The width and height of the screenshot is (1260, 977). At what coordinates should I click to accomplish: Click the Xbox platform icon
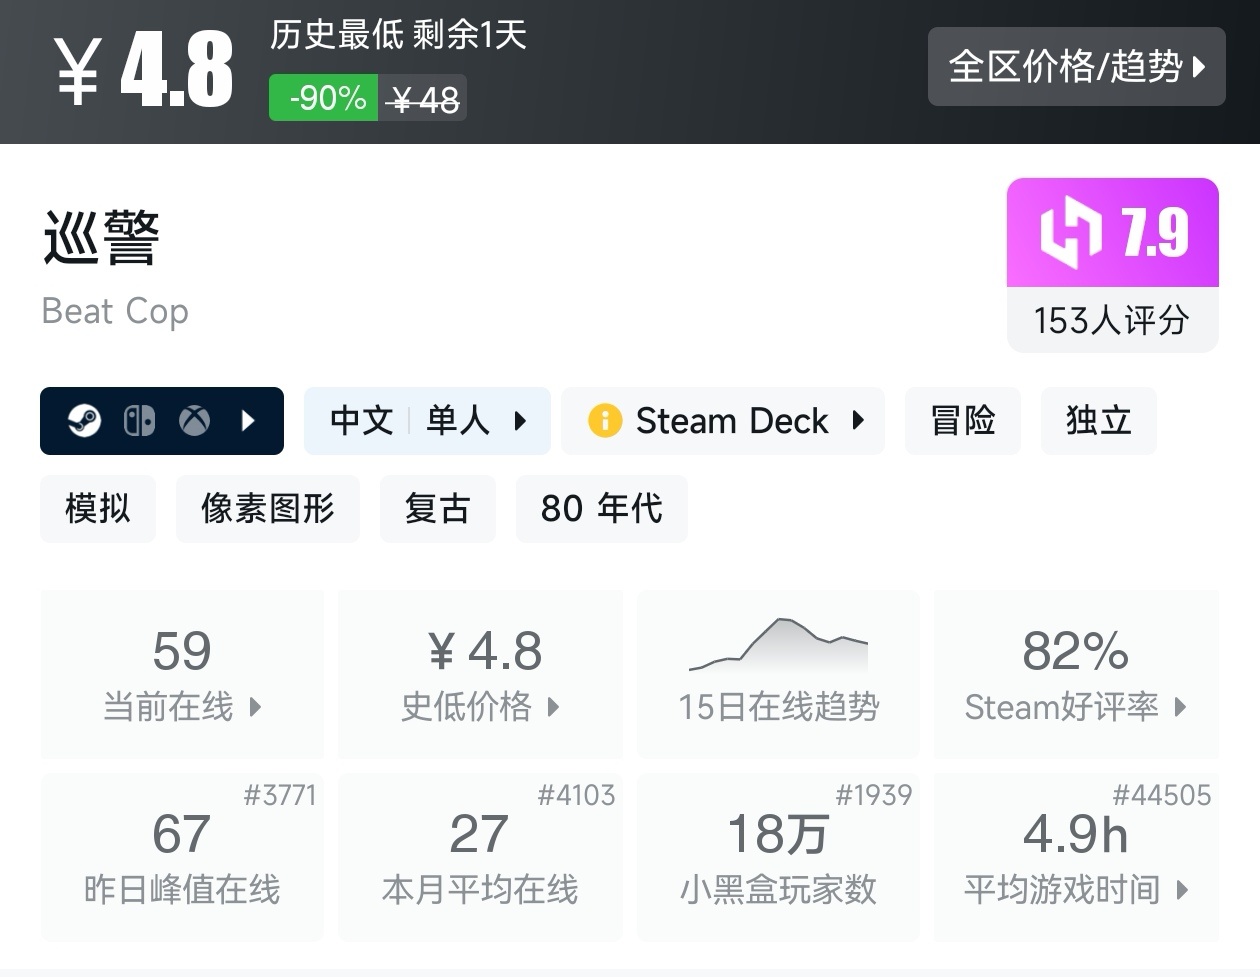[x=194, y=421]
